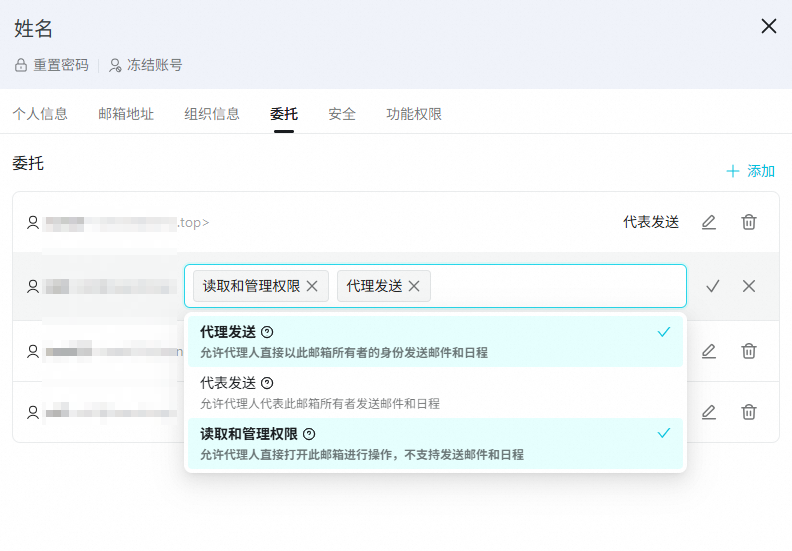The width and height of the screenshot is (792, 551).
Task: Edit the .top delegate with 代表发送
Action: click(709, 222)
